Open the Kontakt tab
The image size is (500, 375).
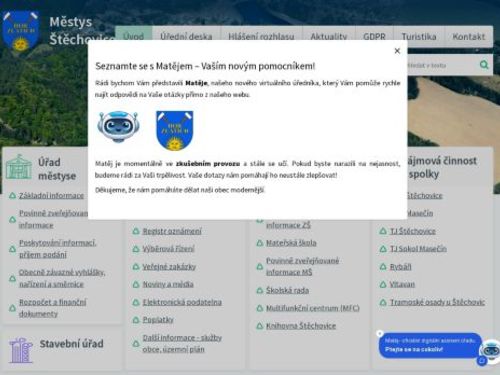click(x=469, y=36)
